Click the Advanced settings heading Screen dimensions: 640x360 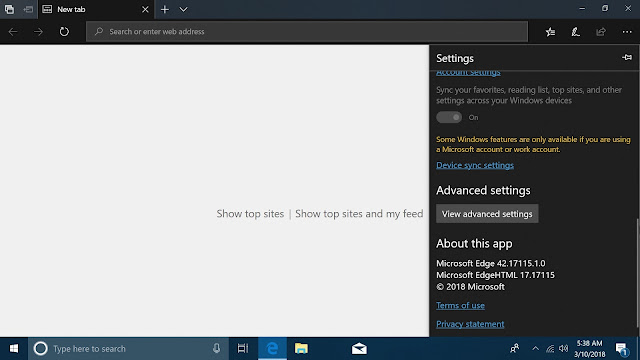click(483, 190)
